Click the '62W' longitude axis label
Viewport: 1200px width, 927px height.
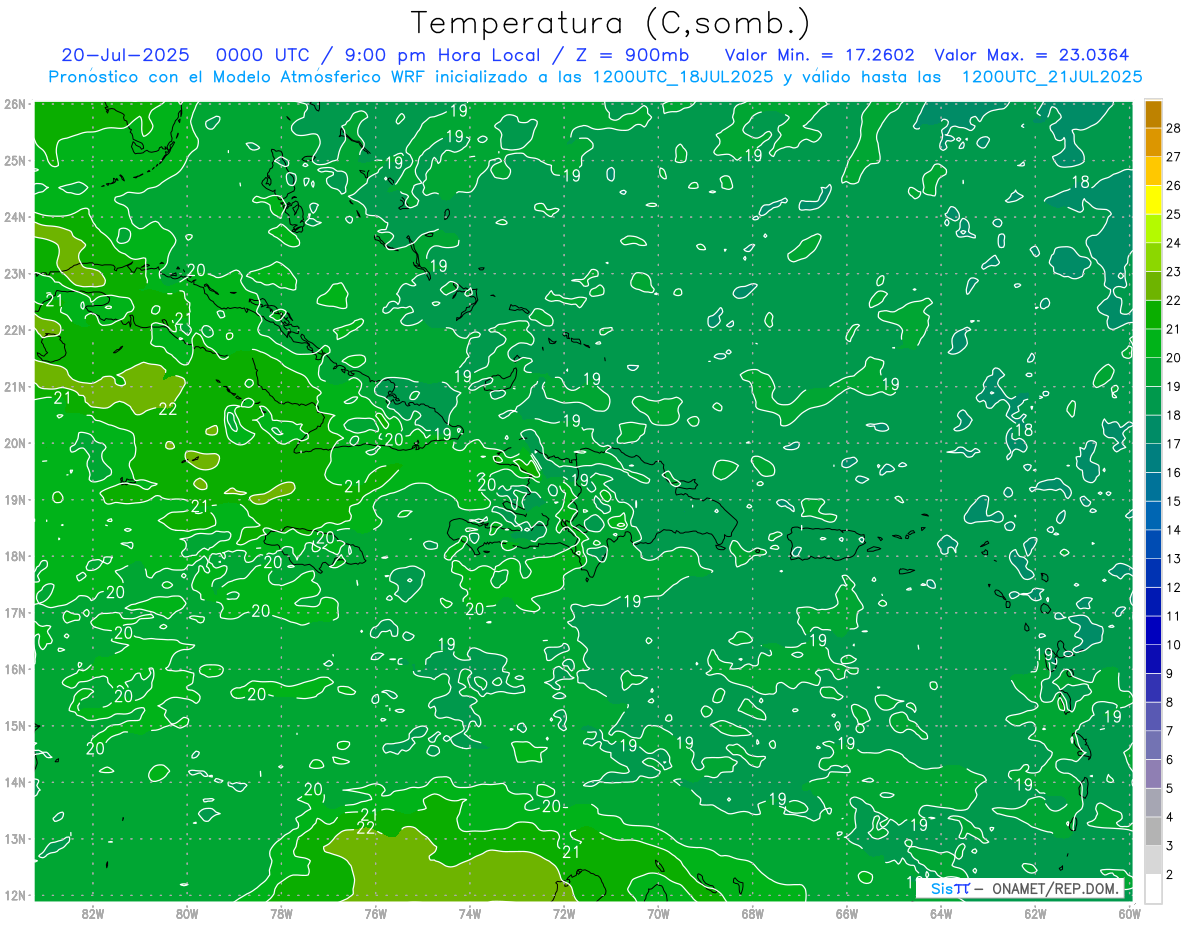1035,913
